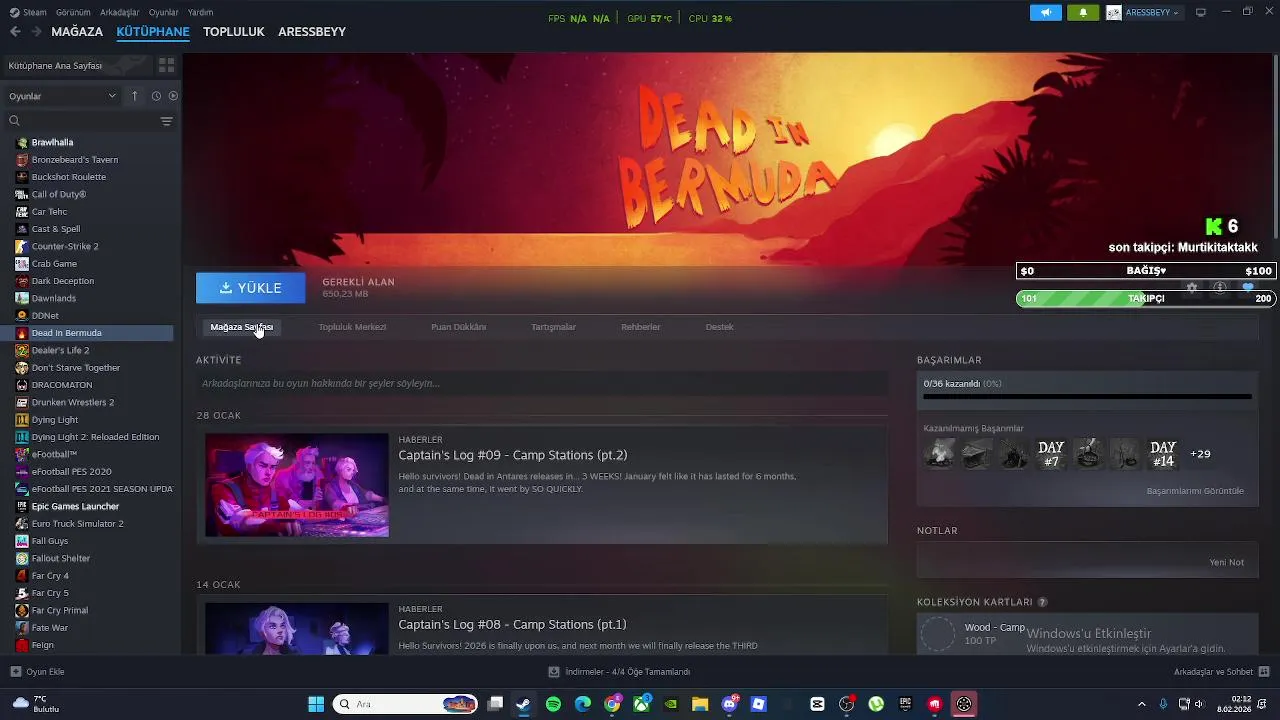Click the ready-to-play filter icon

pyautogui.click(x=173, y=96)
